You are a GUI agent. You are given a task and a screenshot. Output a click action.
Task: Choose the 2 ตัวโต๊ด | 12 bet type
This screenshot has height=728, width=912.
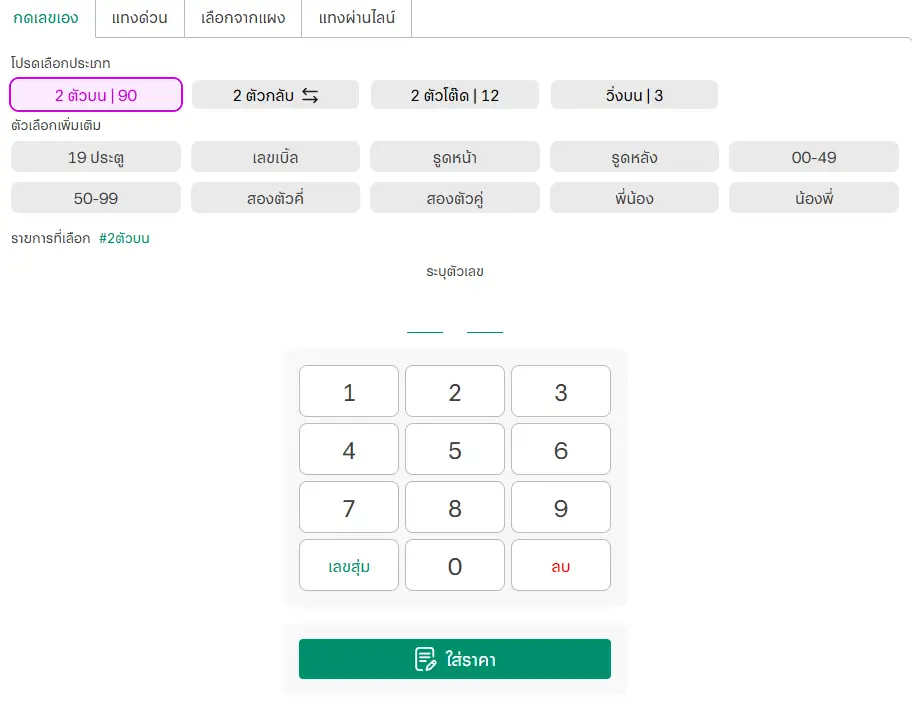(455, 95)
